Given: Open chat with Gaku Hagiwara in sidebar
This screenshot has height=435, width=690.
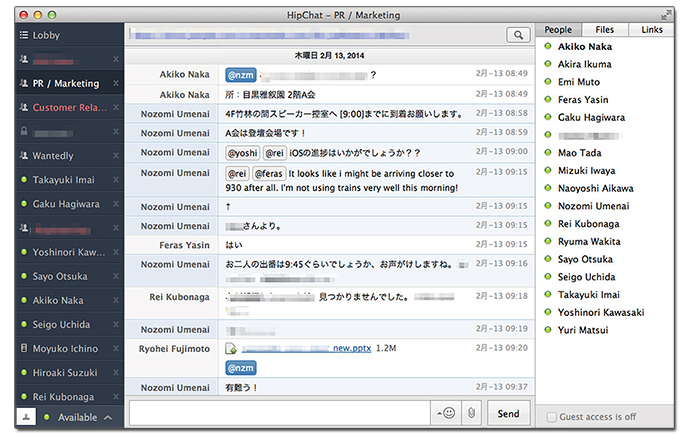Looking at the screenshot, I should pos(69,204).
